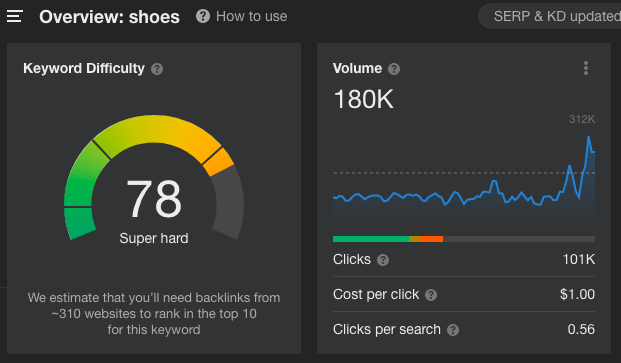Click Cost per click help icon
Viewport: 621px width, 363px height.
(x=431, y=295)
